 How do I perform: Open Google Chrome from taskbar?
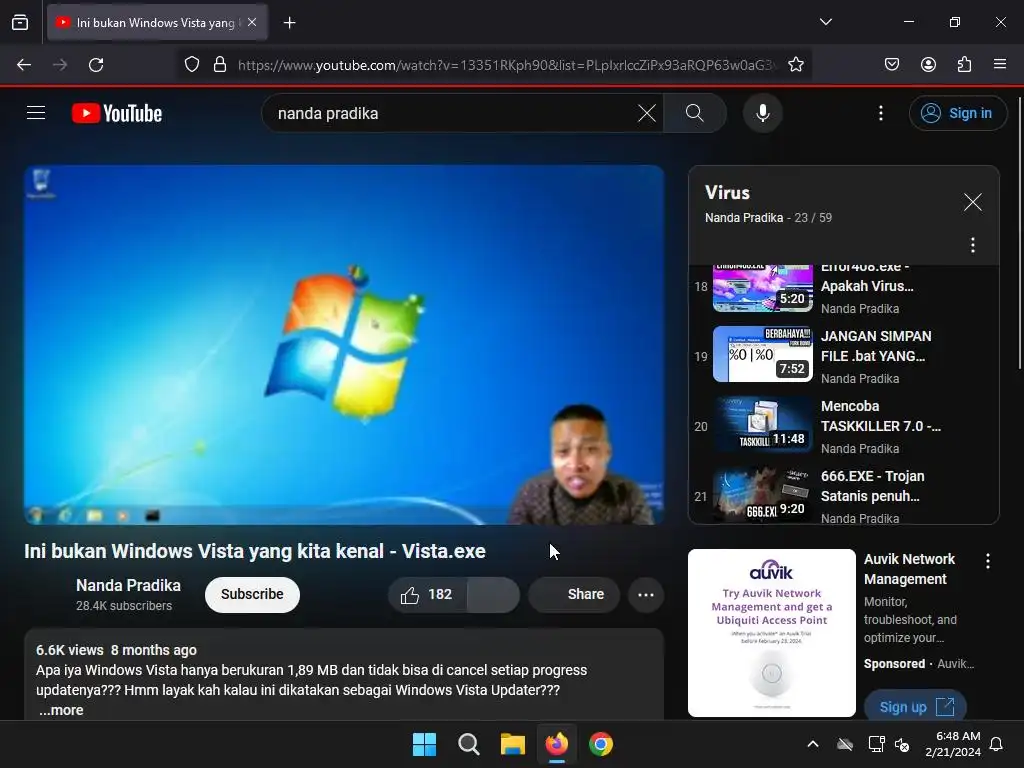pos(601,744)
